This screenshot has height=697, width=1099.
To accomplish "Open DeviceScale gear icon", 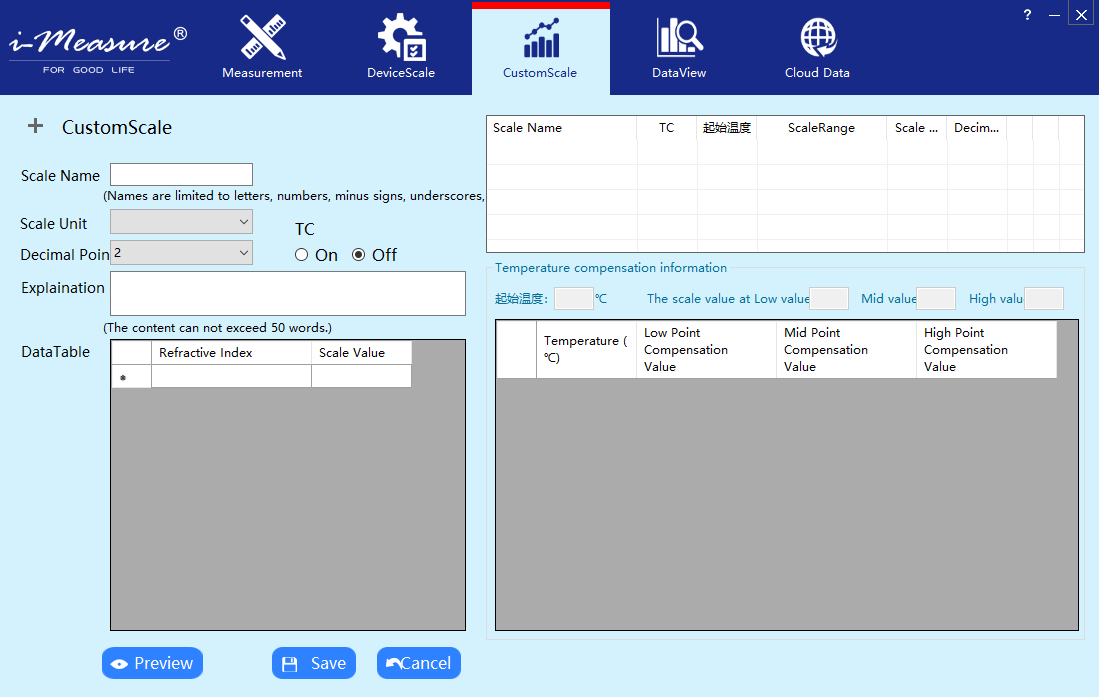I will [x=401, y=38].
